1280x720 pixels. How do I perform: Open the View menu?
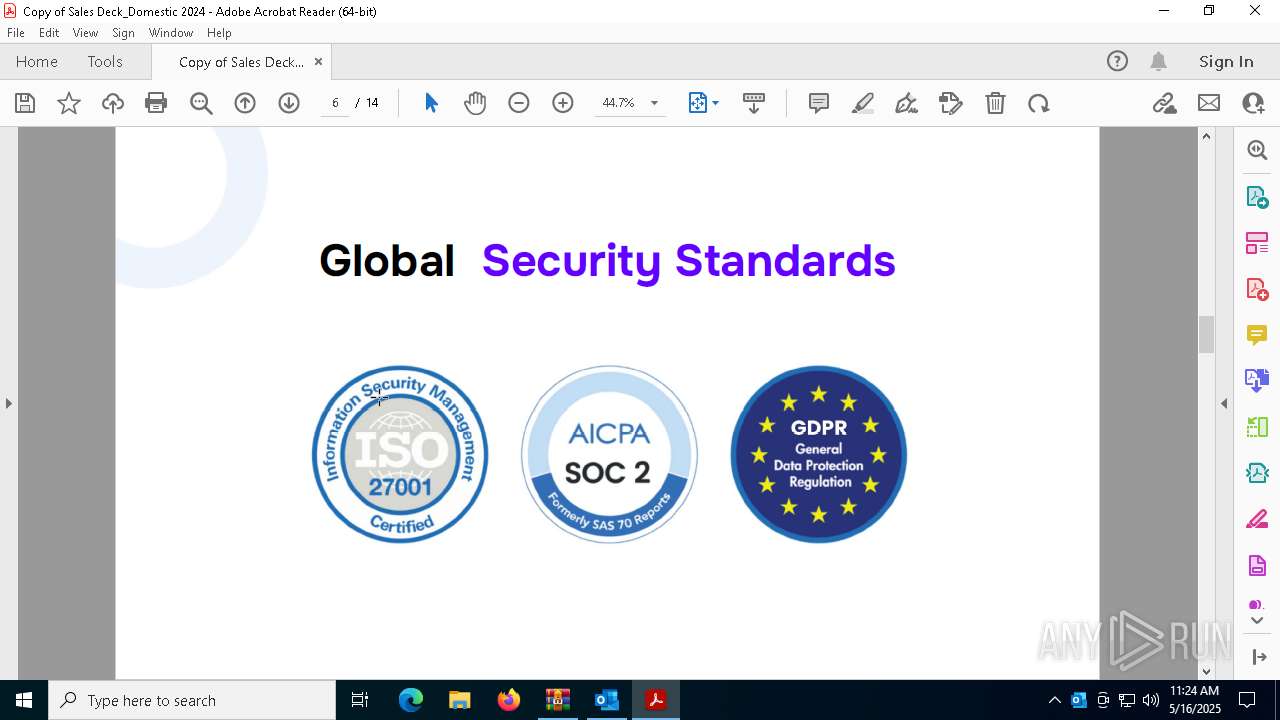click(86, 33)
